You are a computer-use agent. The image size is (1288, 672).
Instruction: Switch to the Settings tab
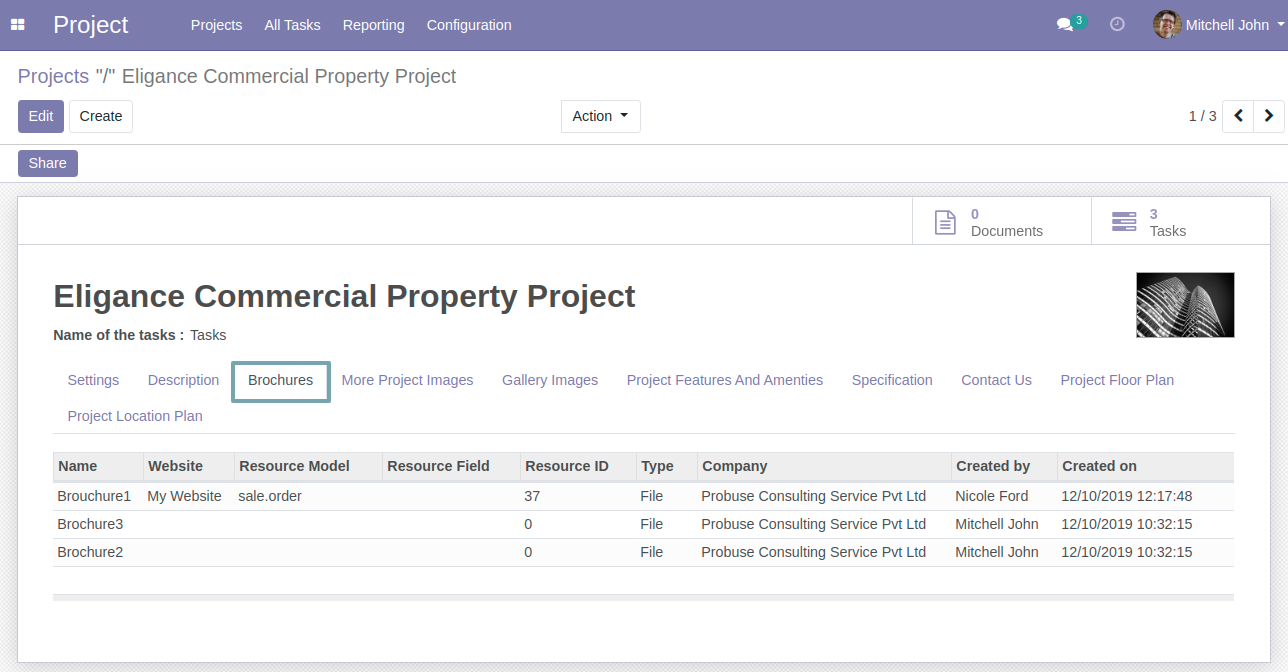point(93,380)
